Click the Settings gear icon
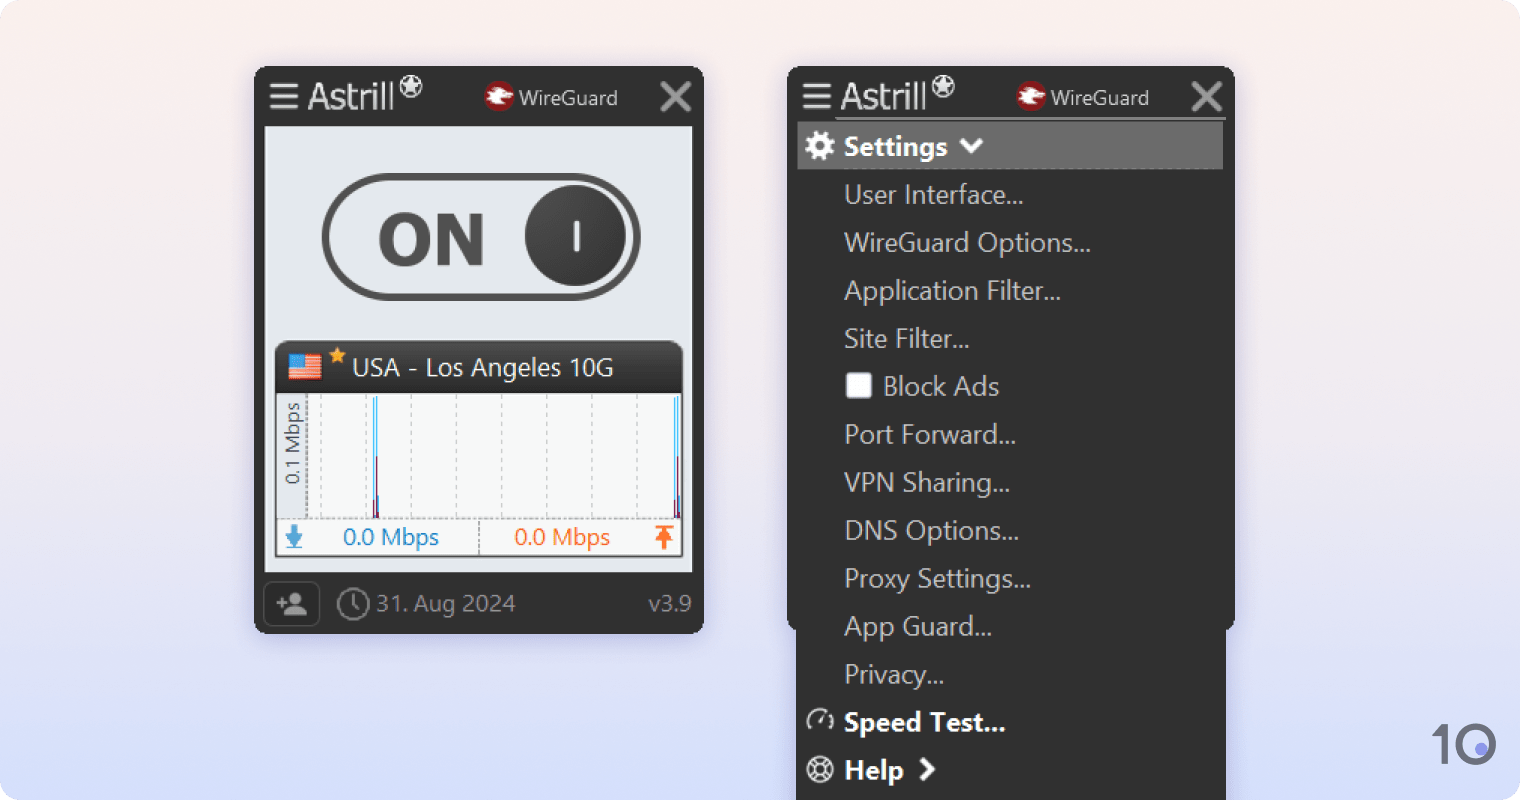This screenshot has height=800, width=1520. [x=820, y=145]
